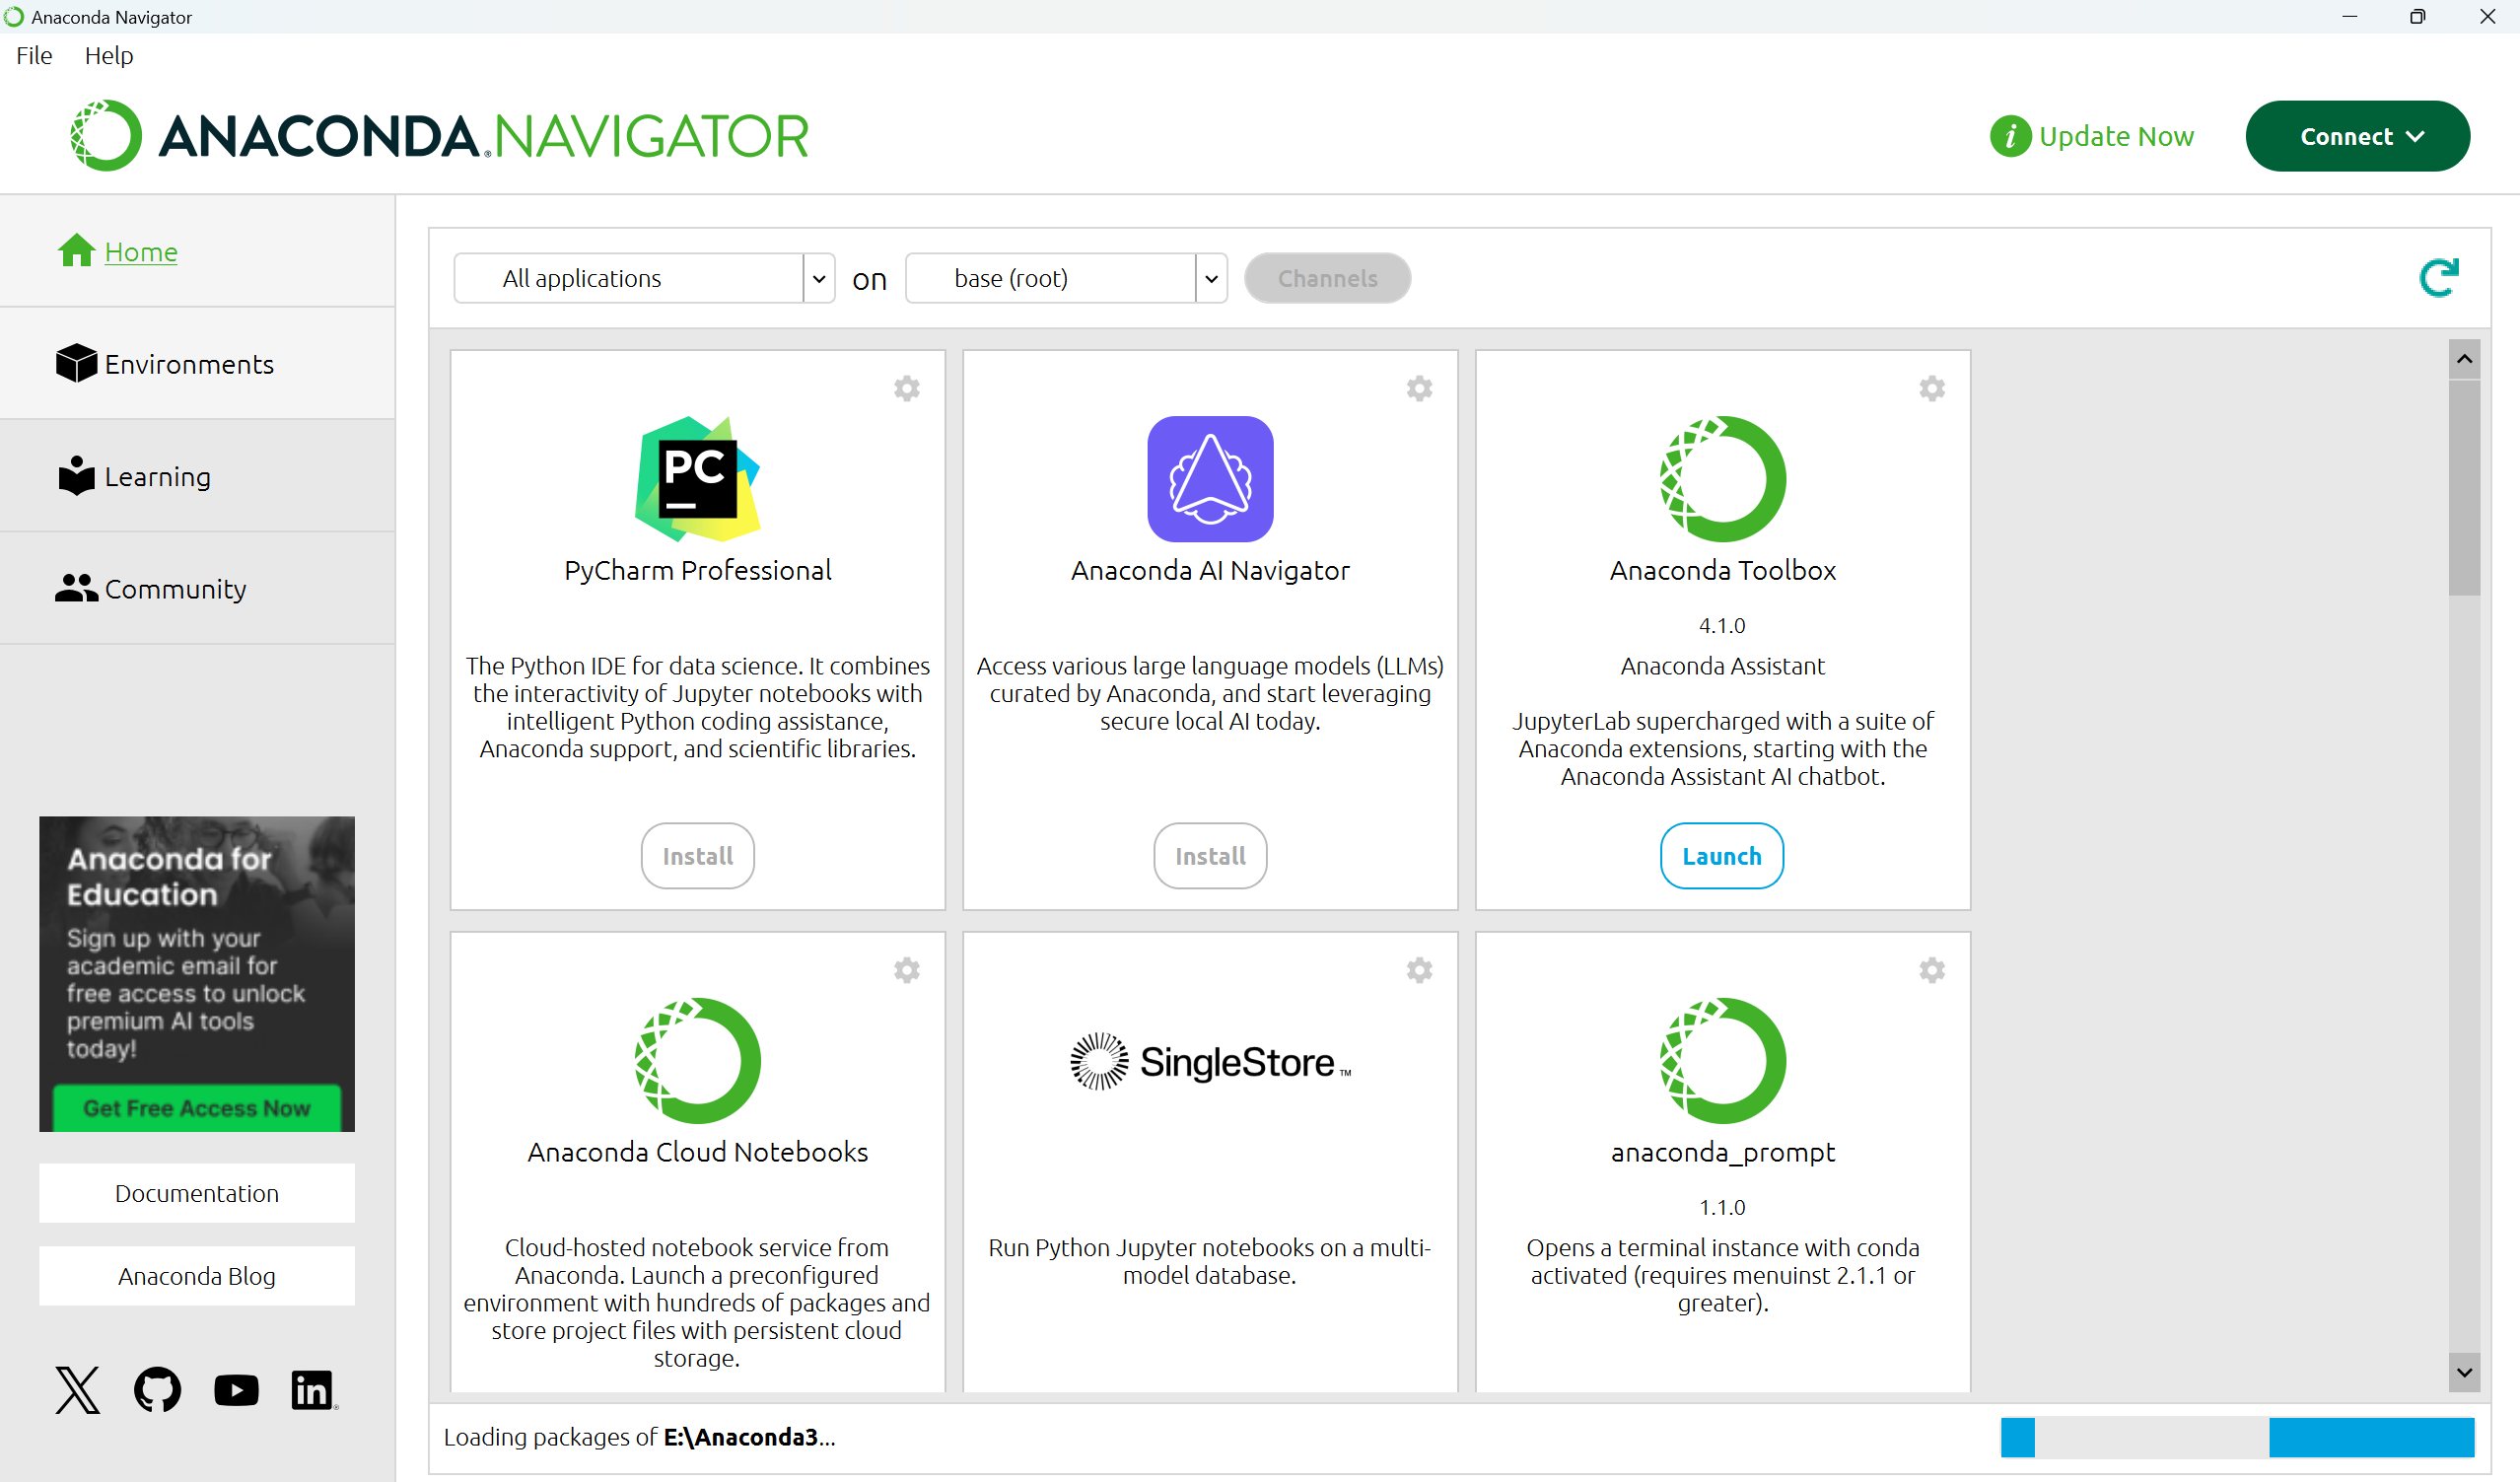Open the Connect dropdown button
The height and width of the screenshot is (1482, 2520).
pyautogui.click(x=2356, y=136)
